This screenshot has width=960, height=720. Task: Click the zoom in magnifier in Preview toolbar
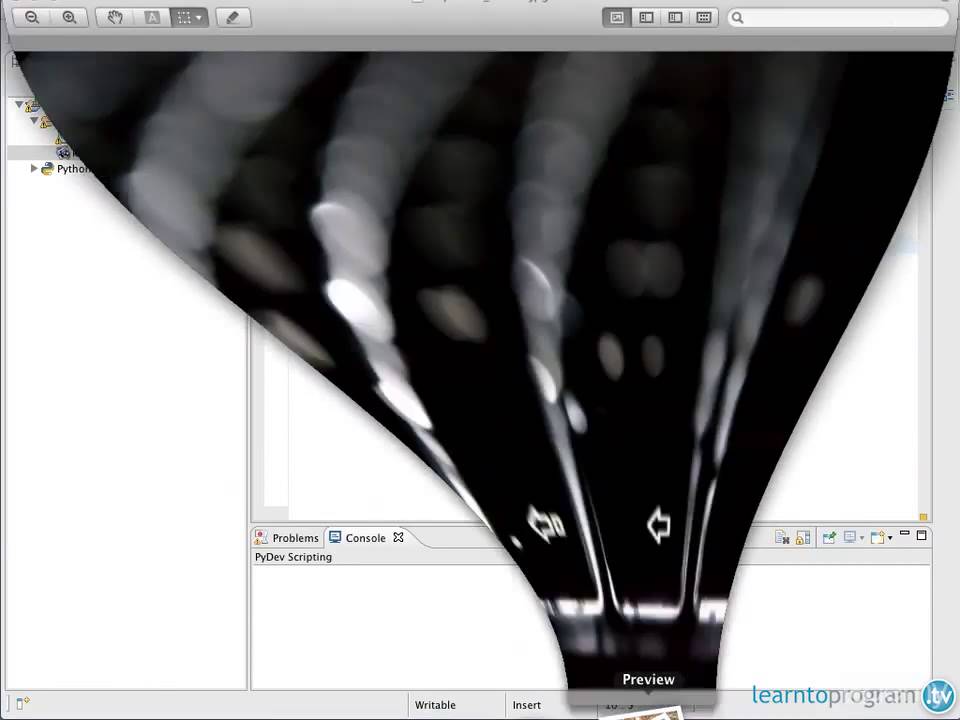[69, 17]
